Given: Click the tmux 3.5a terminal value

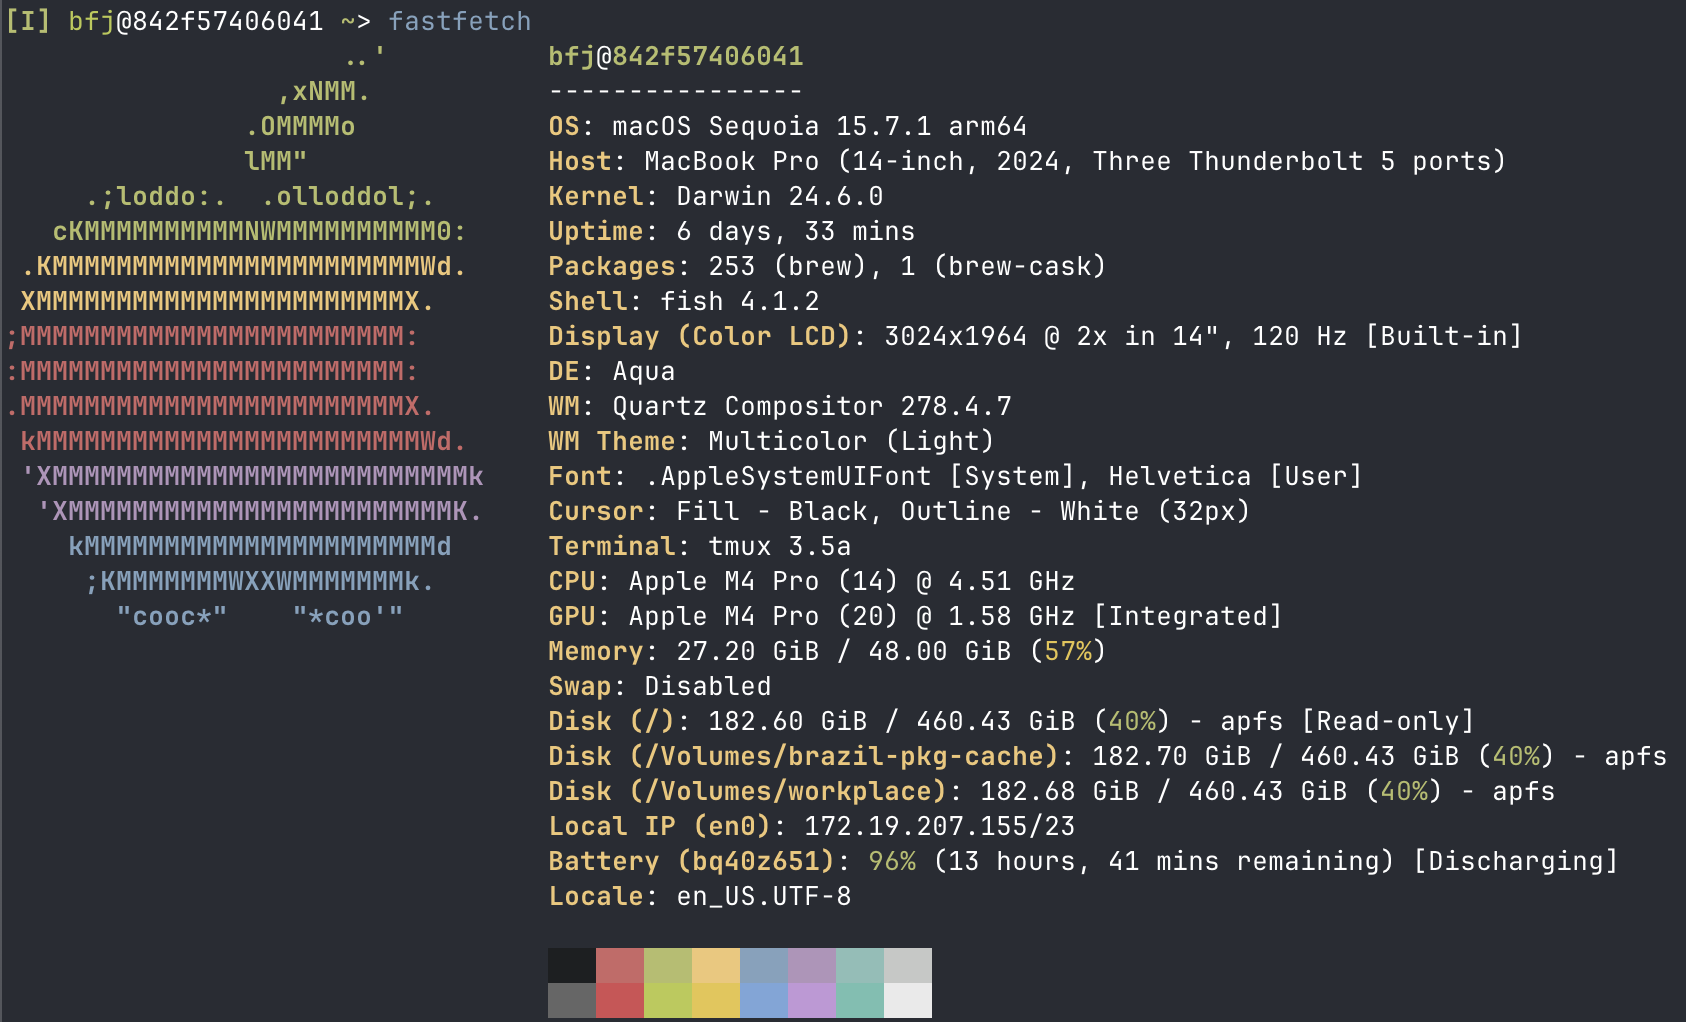Looking at the screenshot, I should pyautogui.click(x=779, y=546).
